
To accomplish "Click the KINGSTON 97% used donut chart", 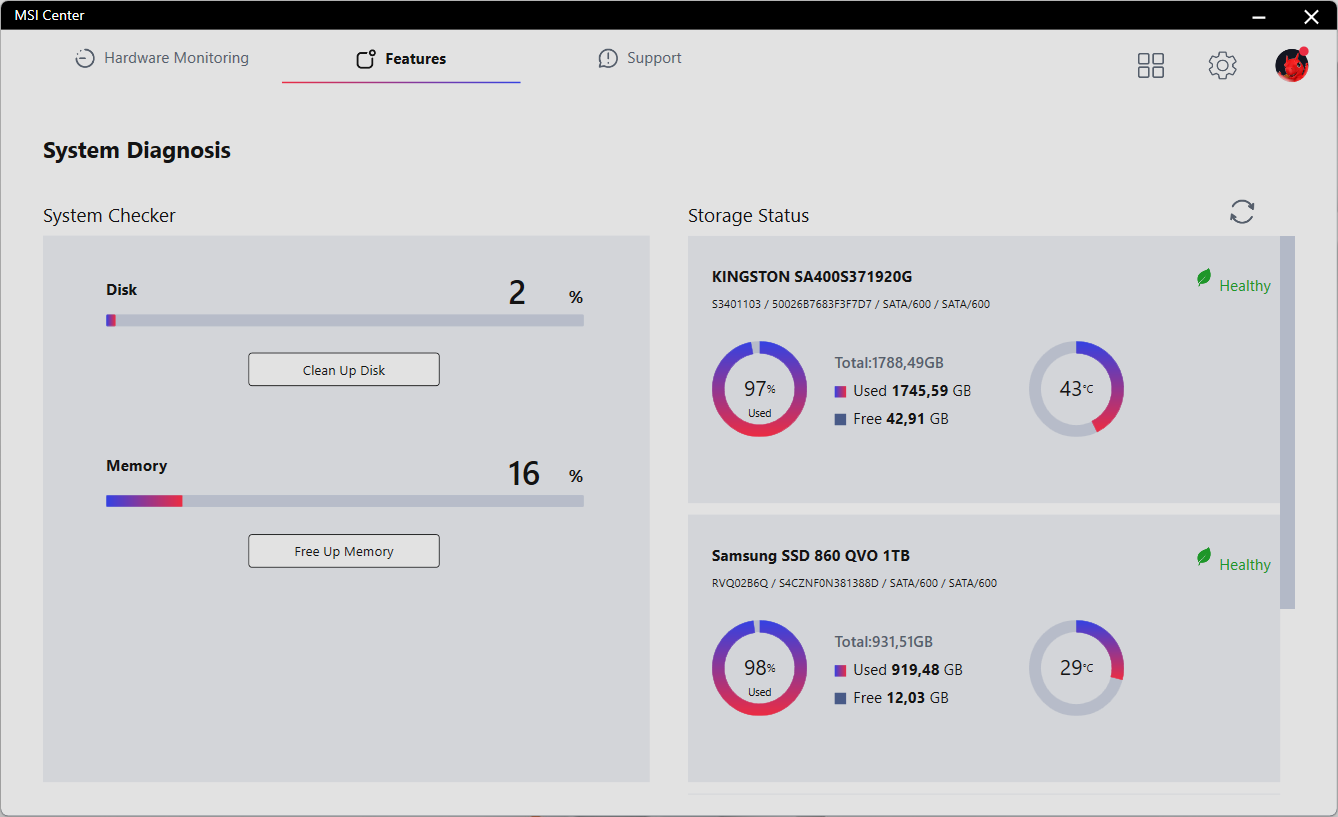I will [760, 389].
